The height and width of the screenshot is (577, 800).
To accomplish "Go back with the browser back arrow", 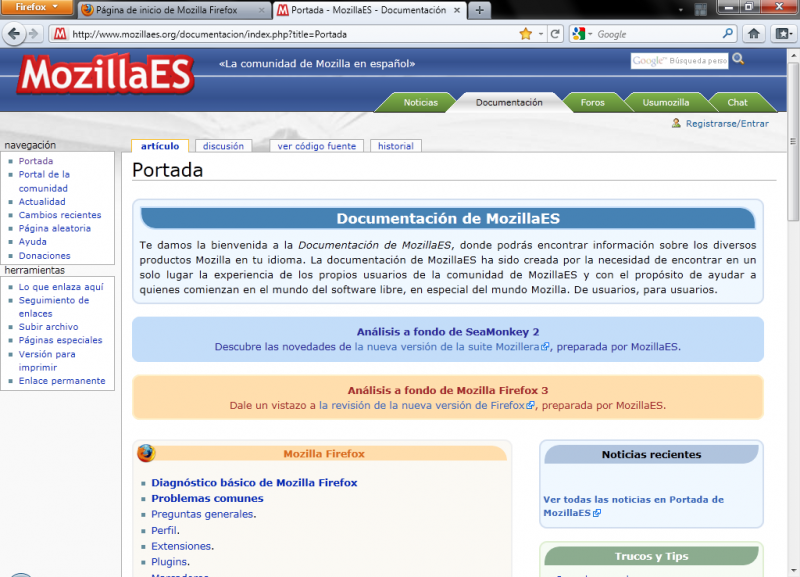I will point(14,34).
